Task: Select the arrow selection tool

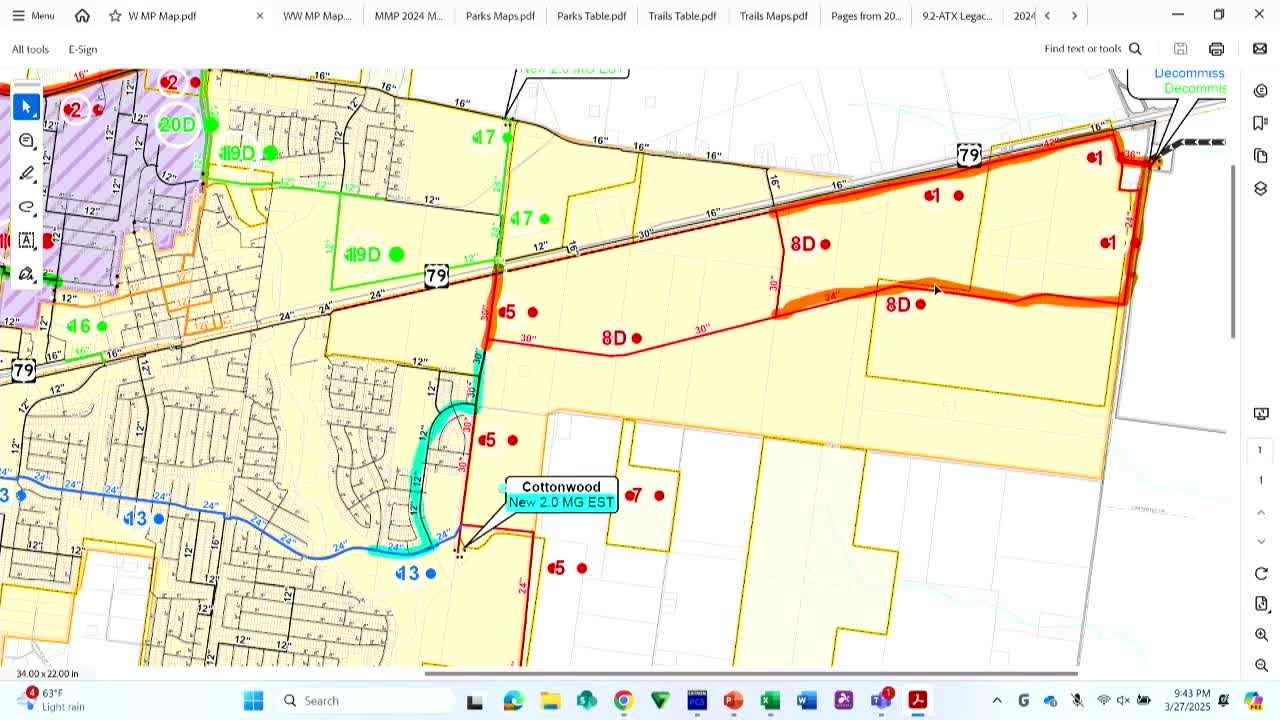Action: pos(27,107)
